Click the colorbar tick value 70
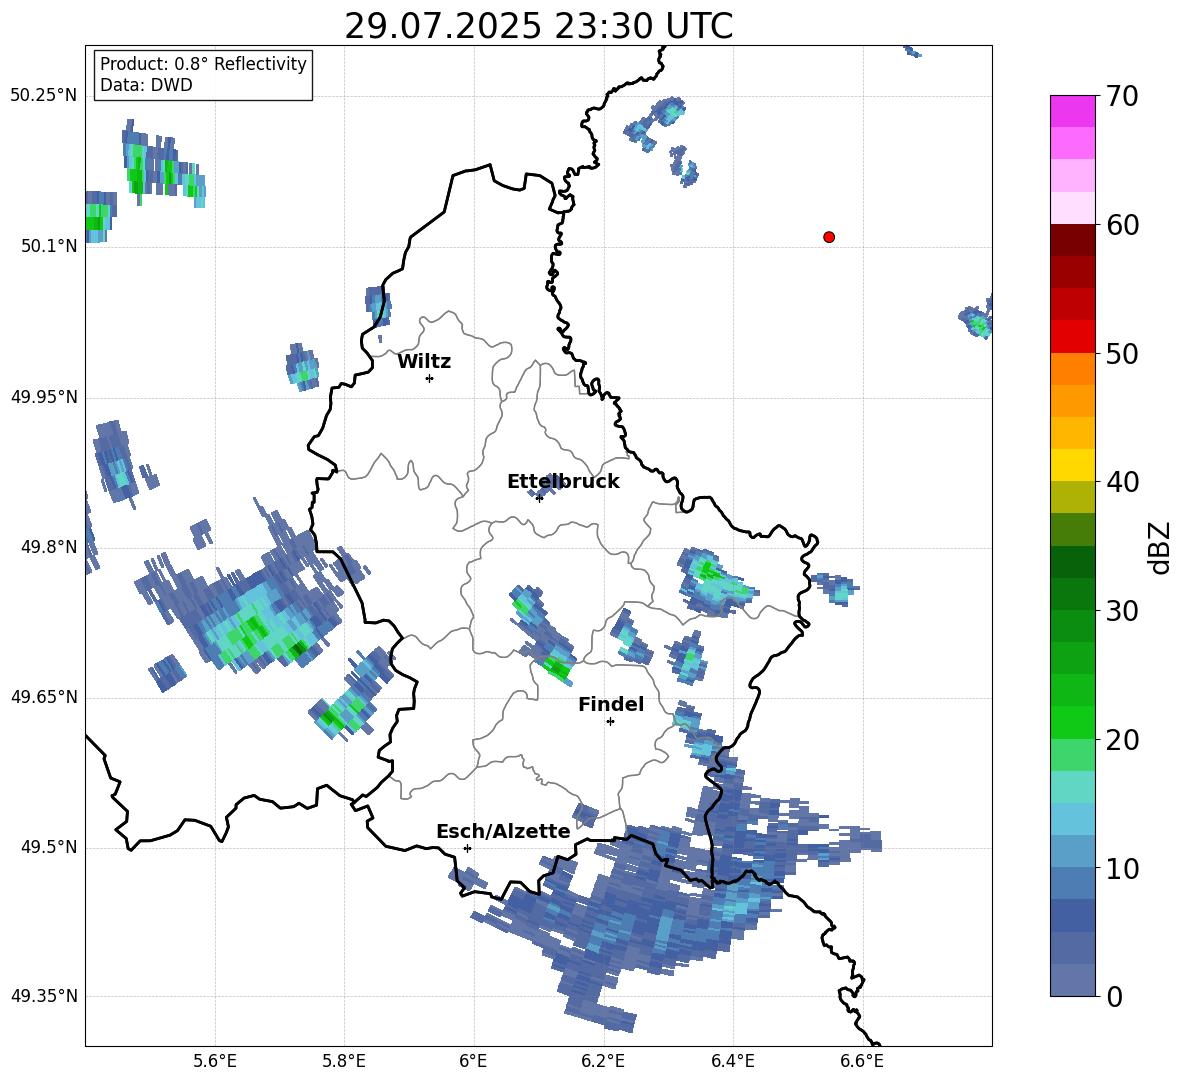 point(1122,97)
